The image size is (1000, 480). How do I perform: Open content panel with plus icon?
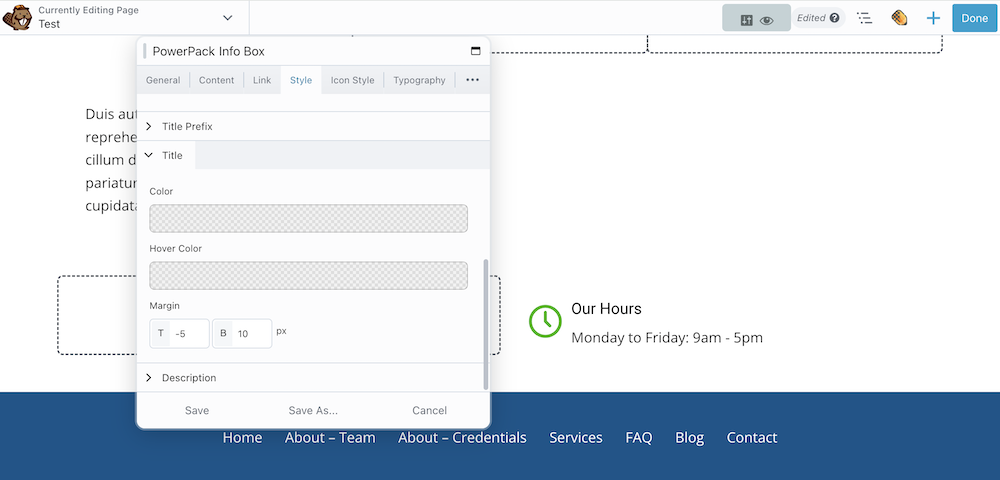coord(933,18)
